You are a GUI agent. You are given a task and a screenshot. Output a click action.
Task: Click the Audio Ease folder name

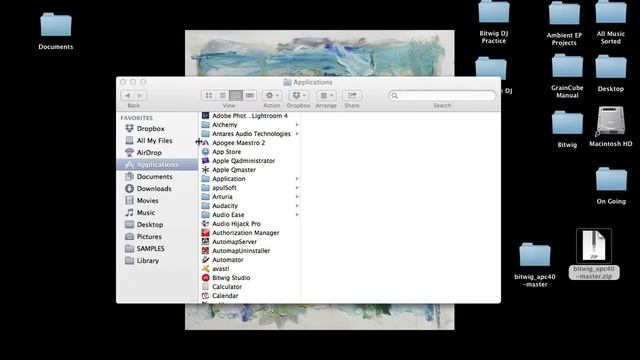228,215
